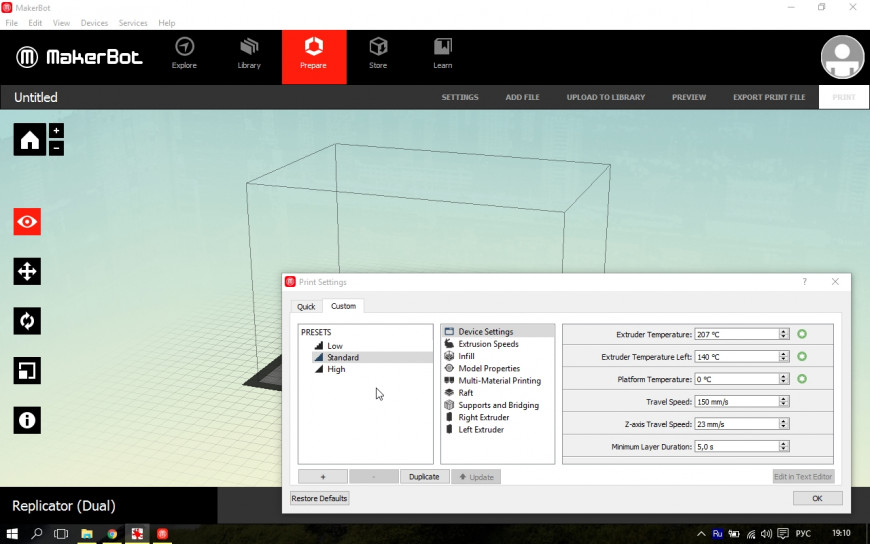Open the Edit menu
Screen dimensions: 870x544
tap(35, 23)
